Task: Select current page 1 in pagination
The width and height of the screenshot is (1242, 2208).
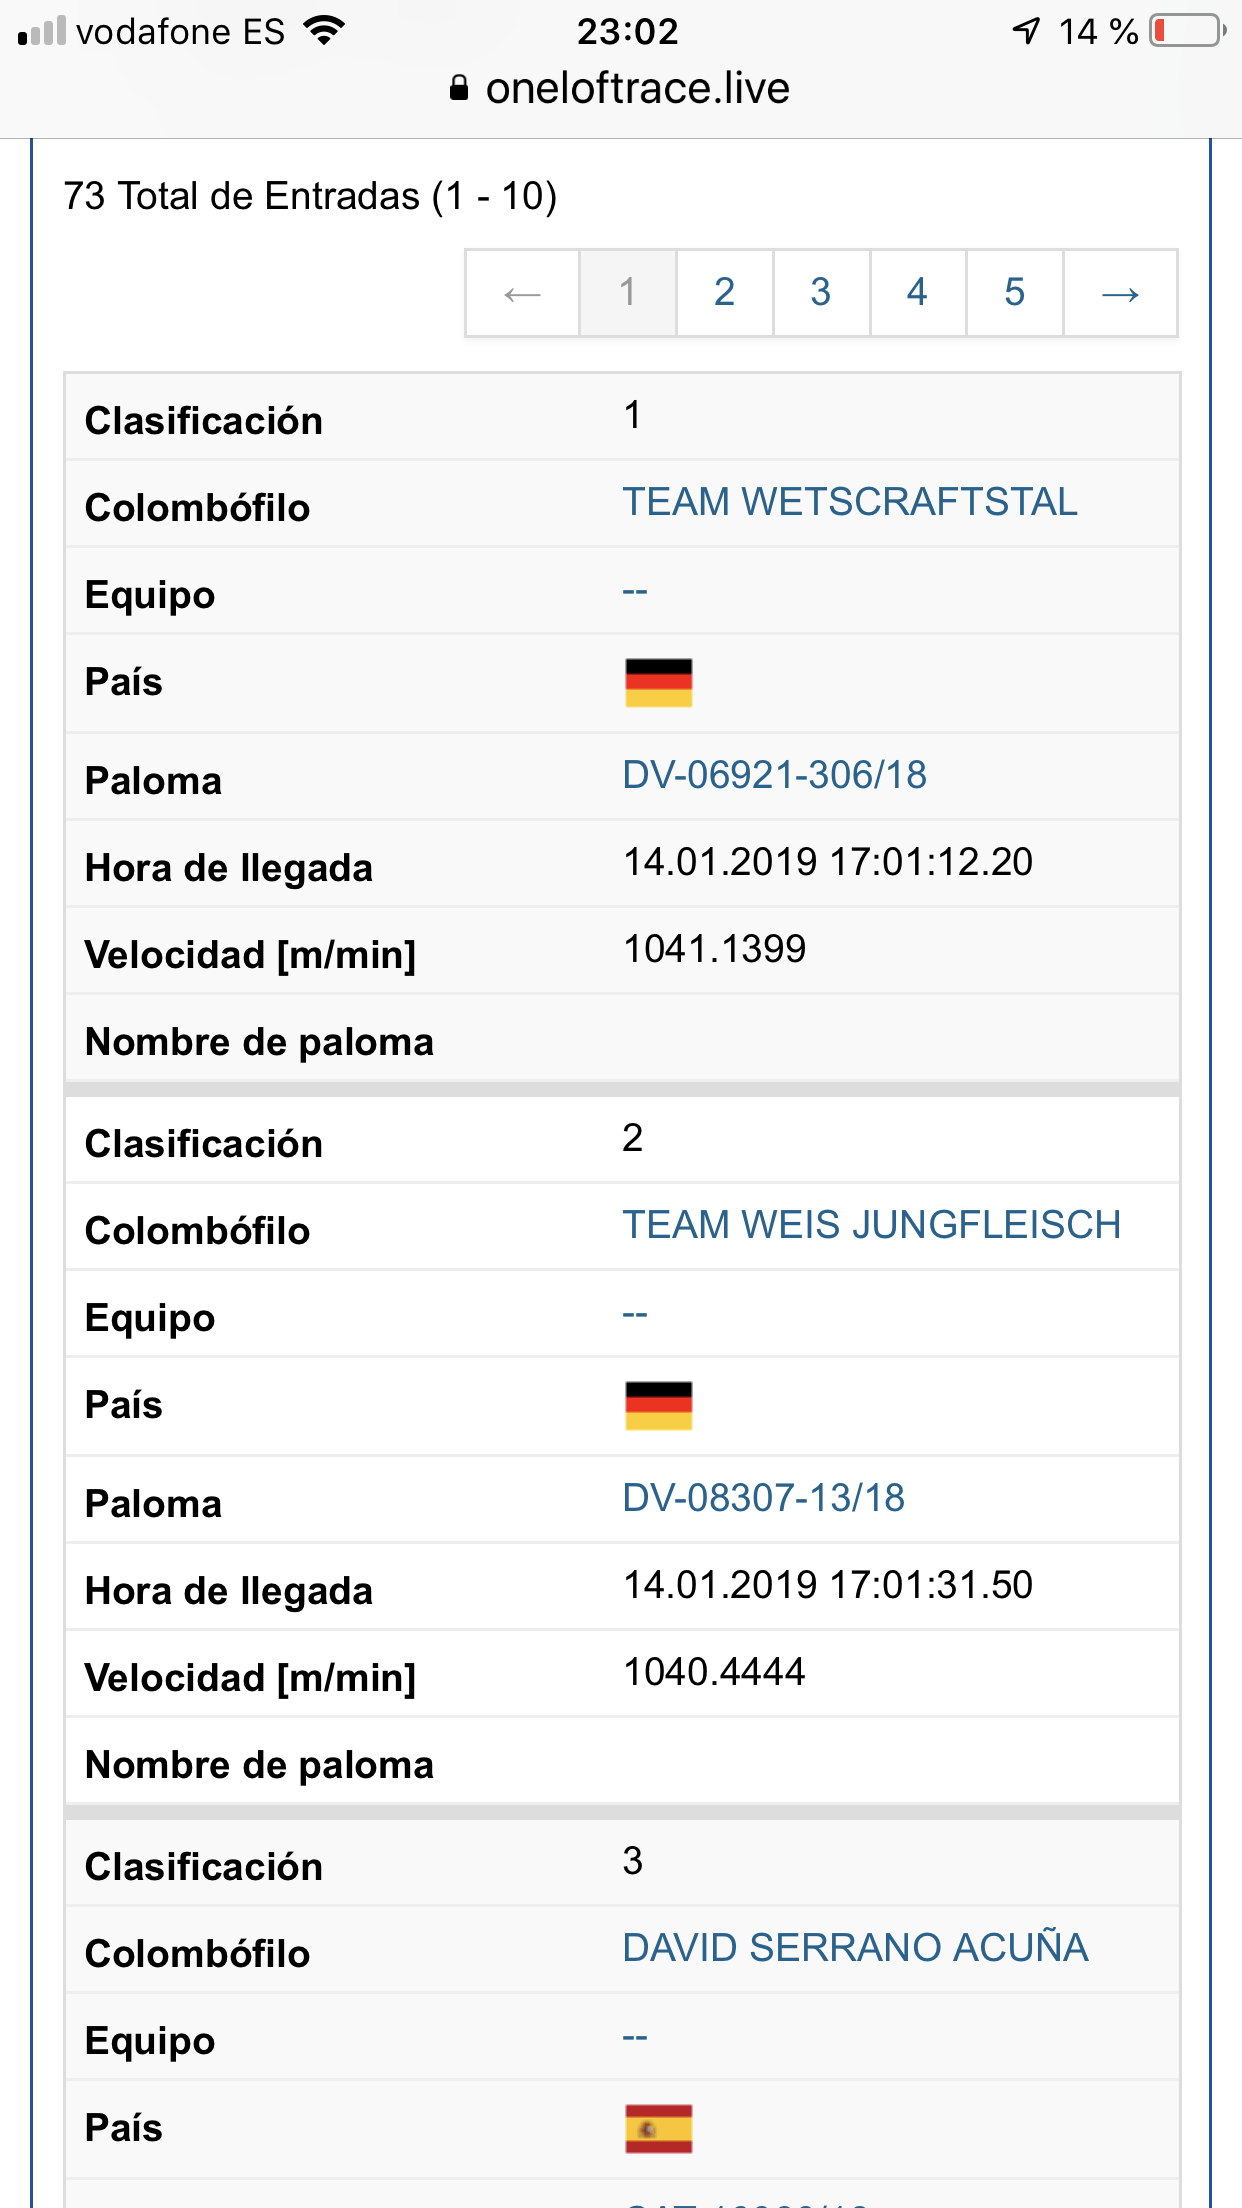Action: point(627,293)
